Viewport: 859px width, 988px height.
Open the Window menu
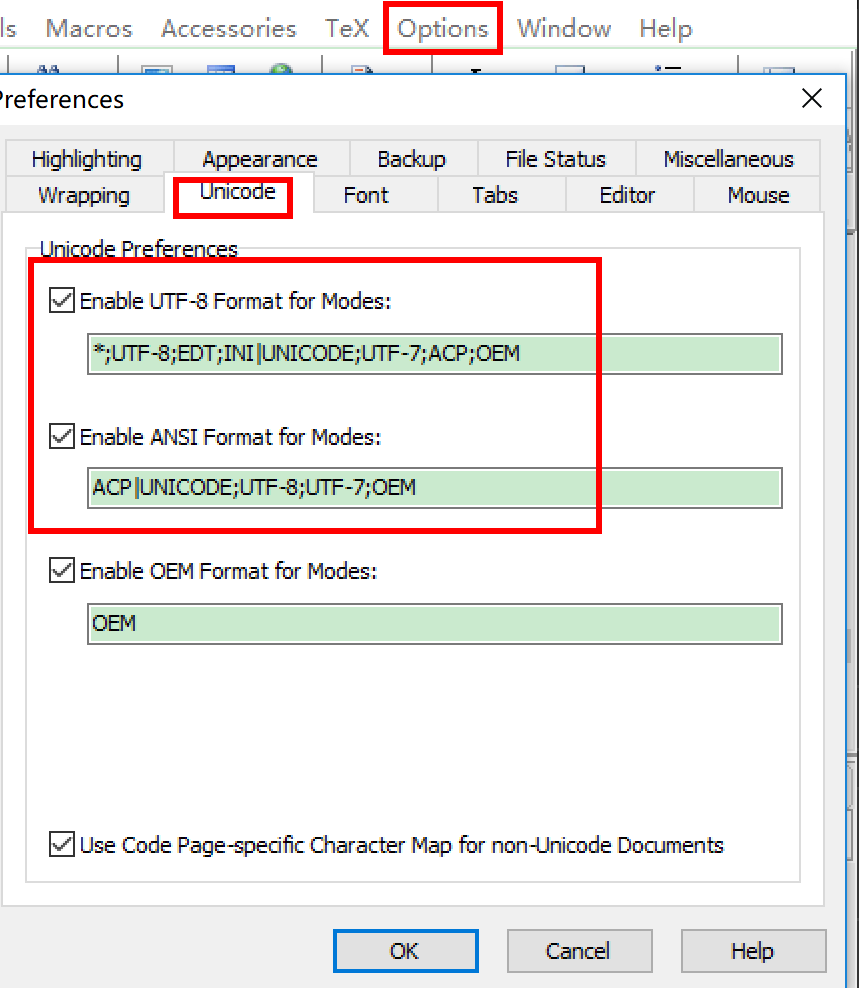(x=564, y=29)
